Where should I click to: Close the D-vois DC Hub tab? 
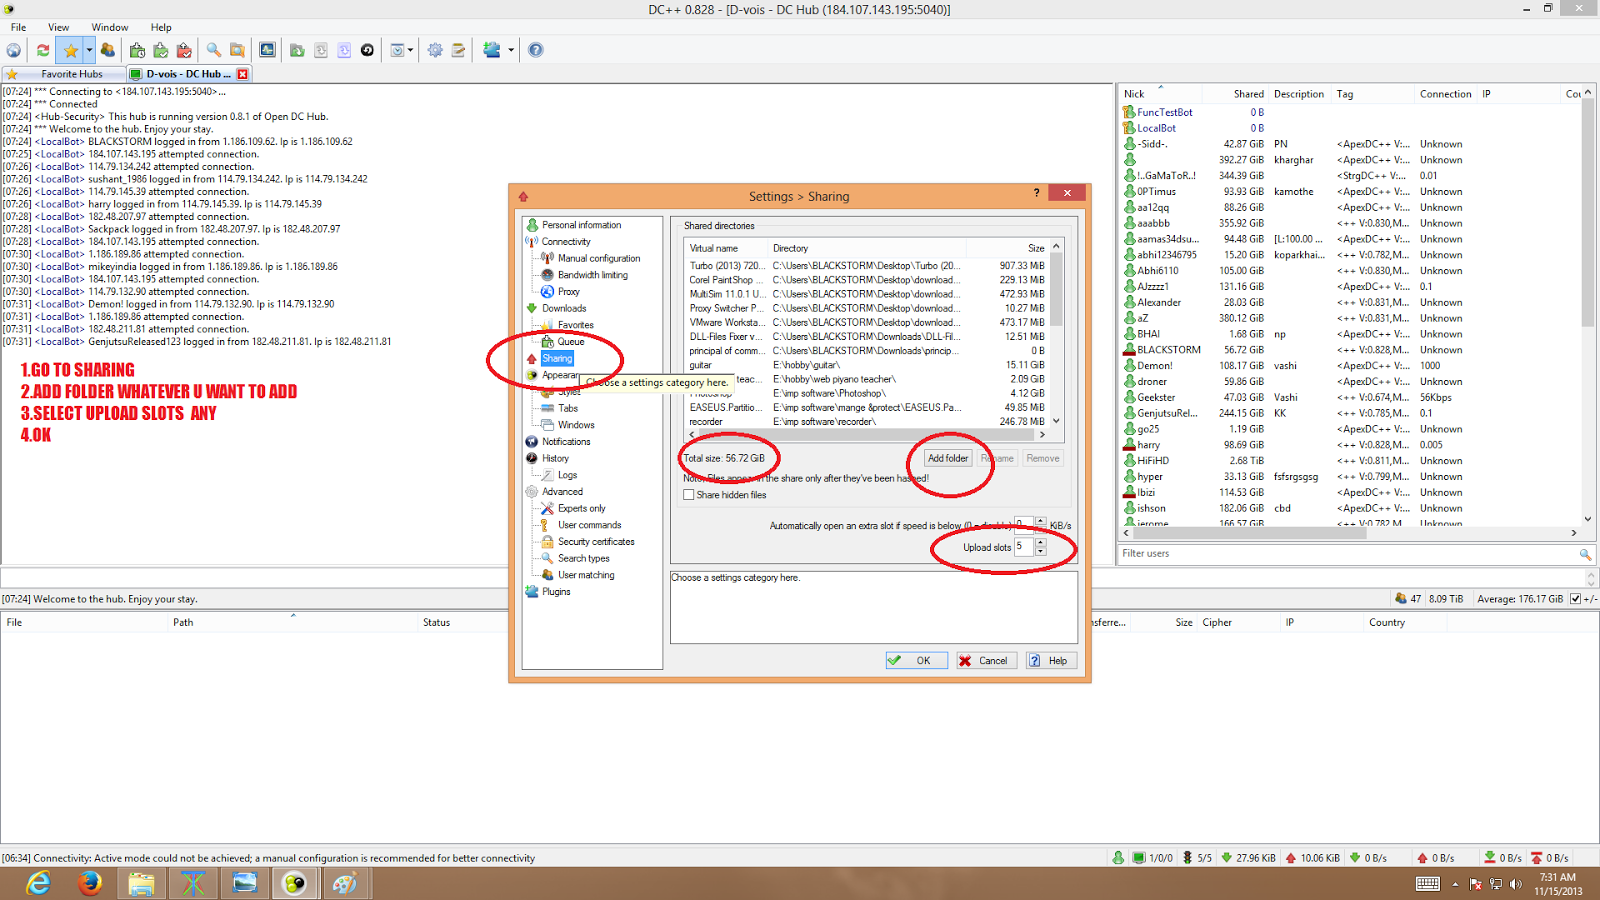pyautogui.click(x=242, y=74)
